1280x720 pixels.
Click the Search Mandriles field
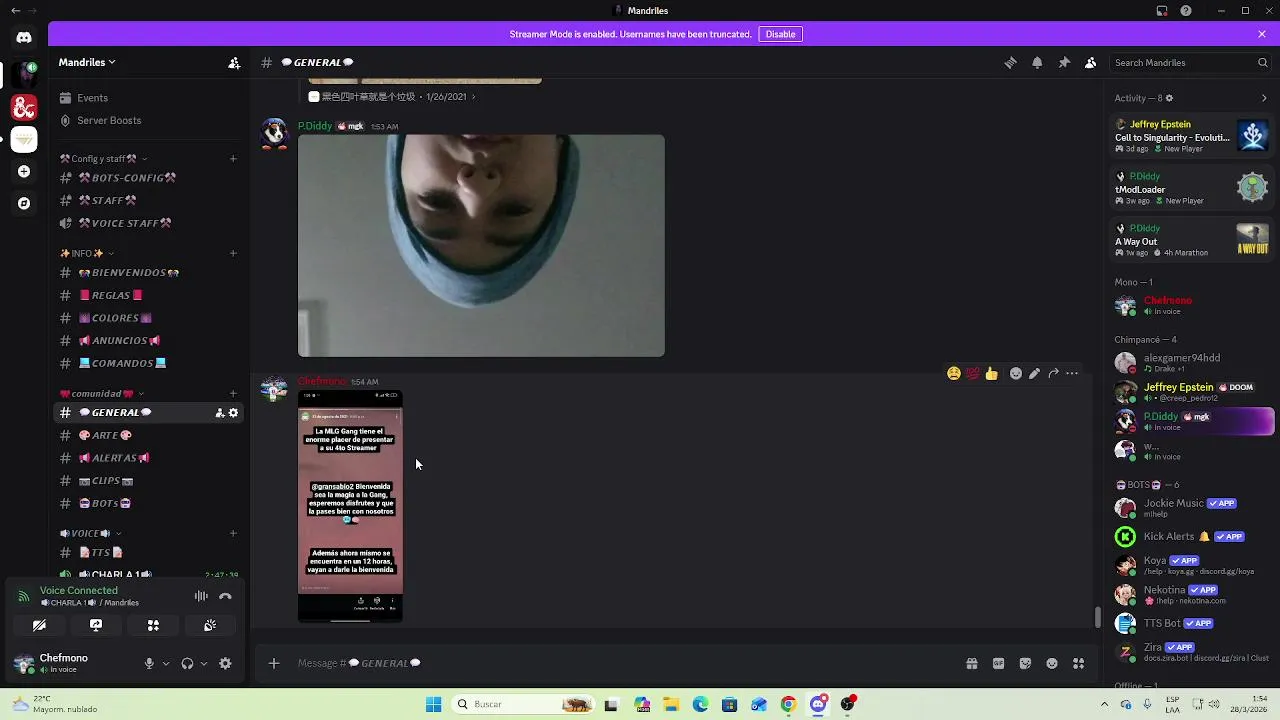coord(1190,62)
